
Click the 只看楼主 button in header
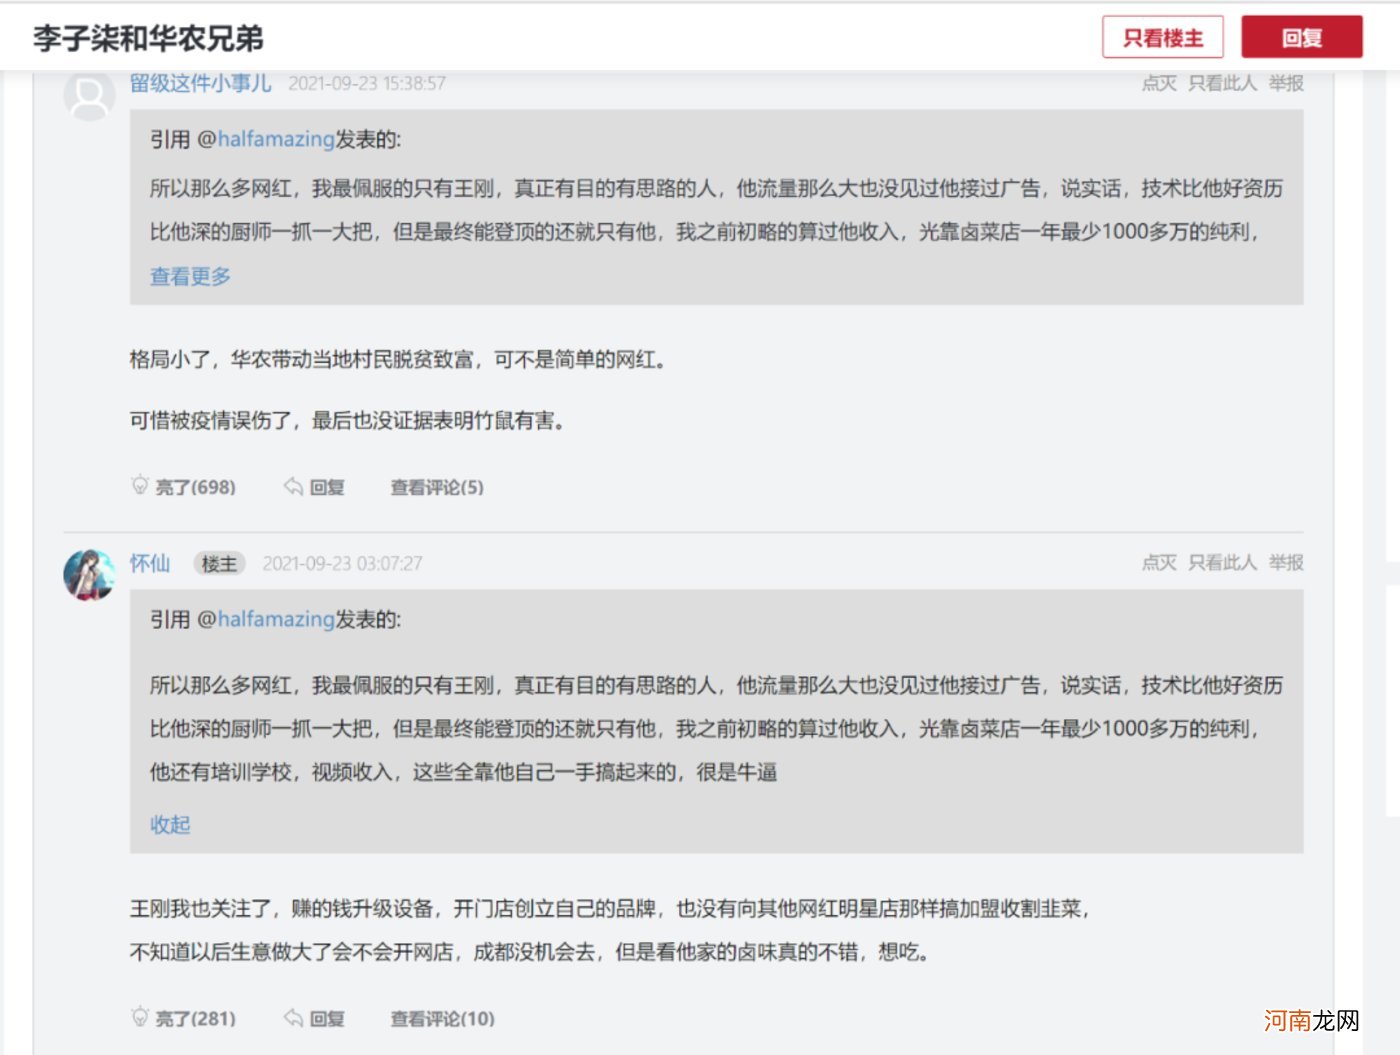point(1163,38)
